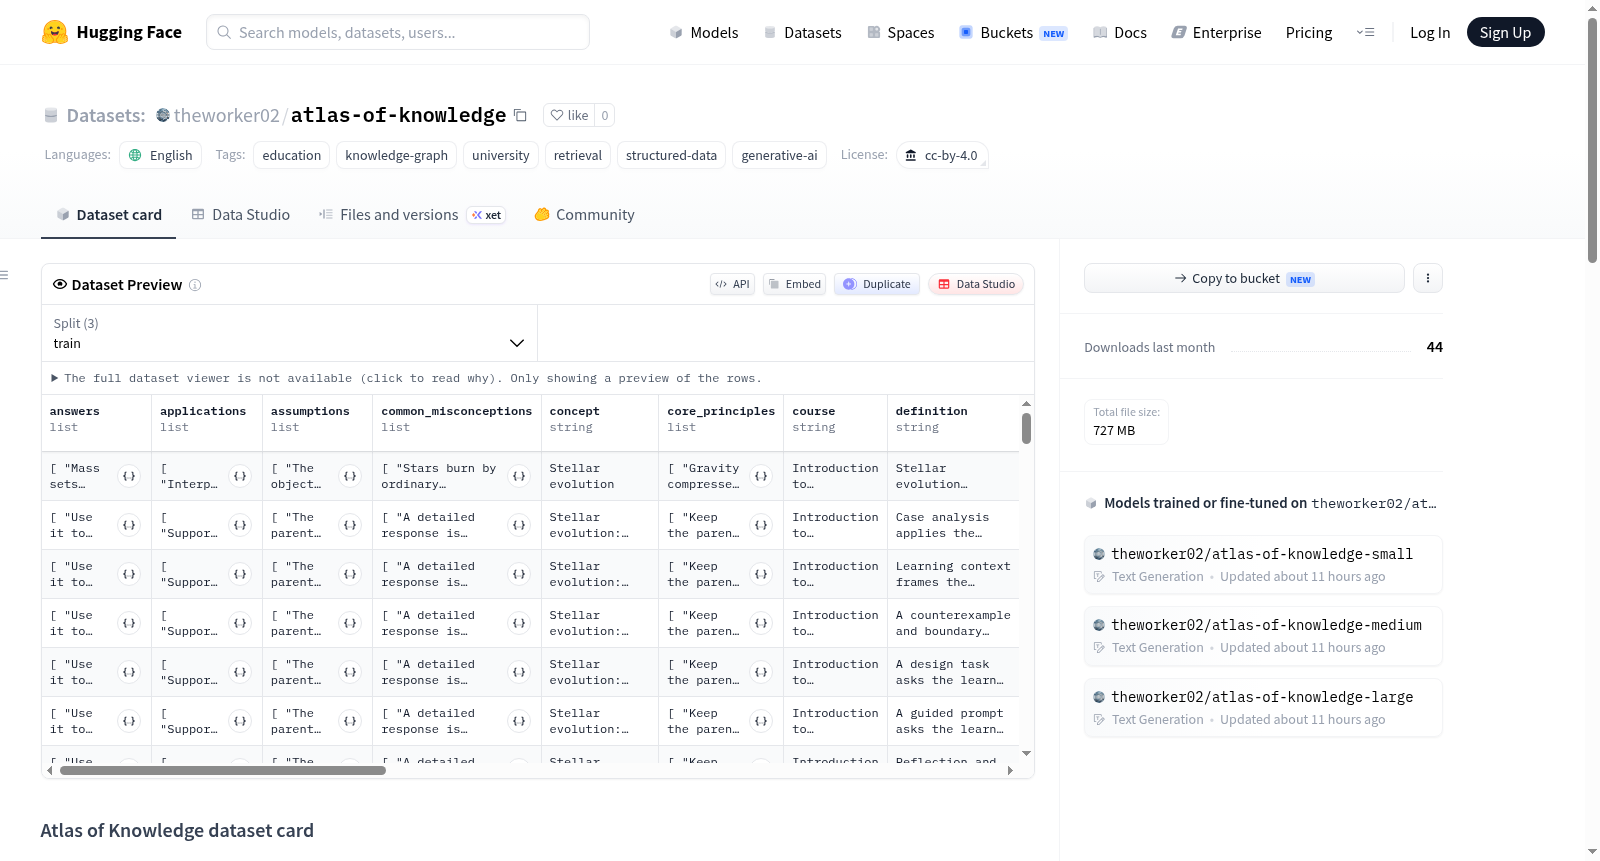Switch to the Data Studio tab

[x=241, y=215]
